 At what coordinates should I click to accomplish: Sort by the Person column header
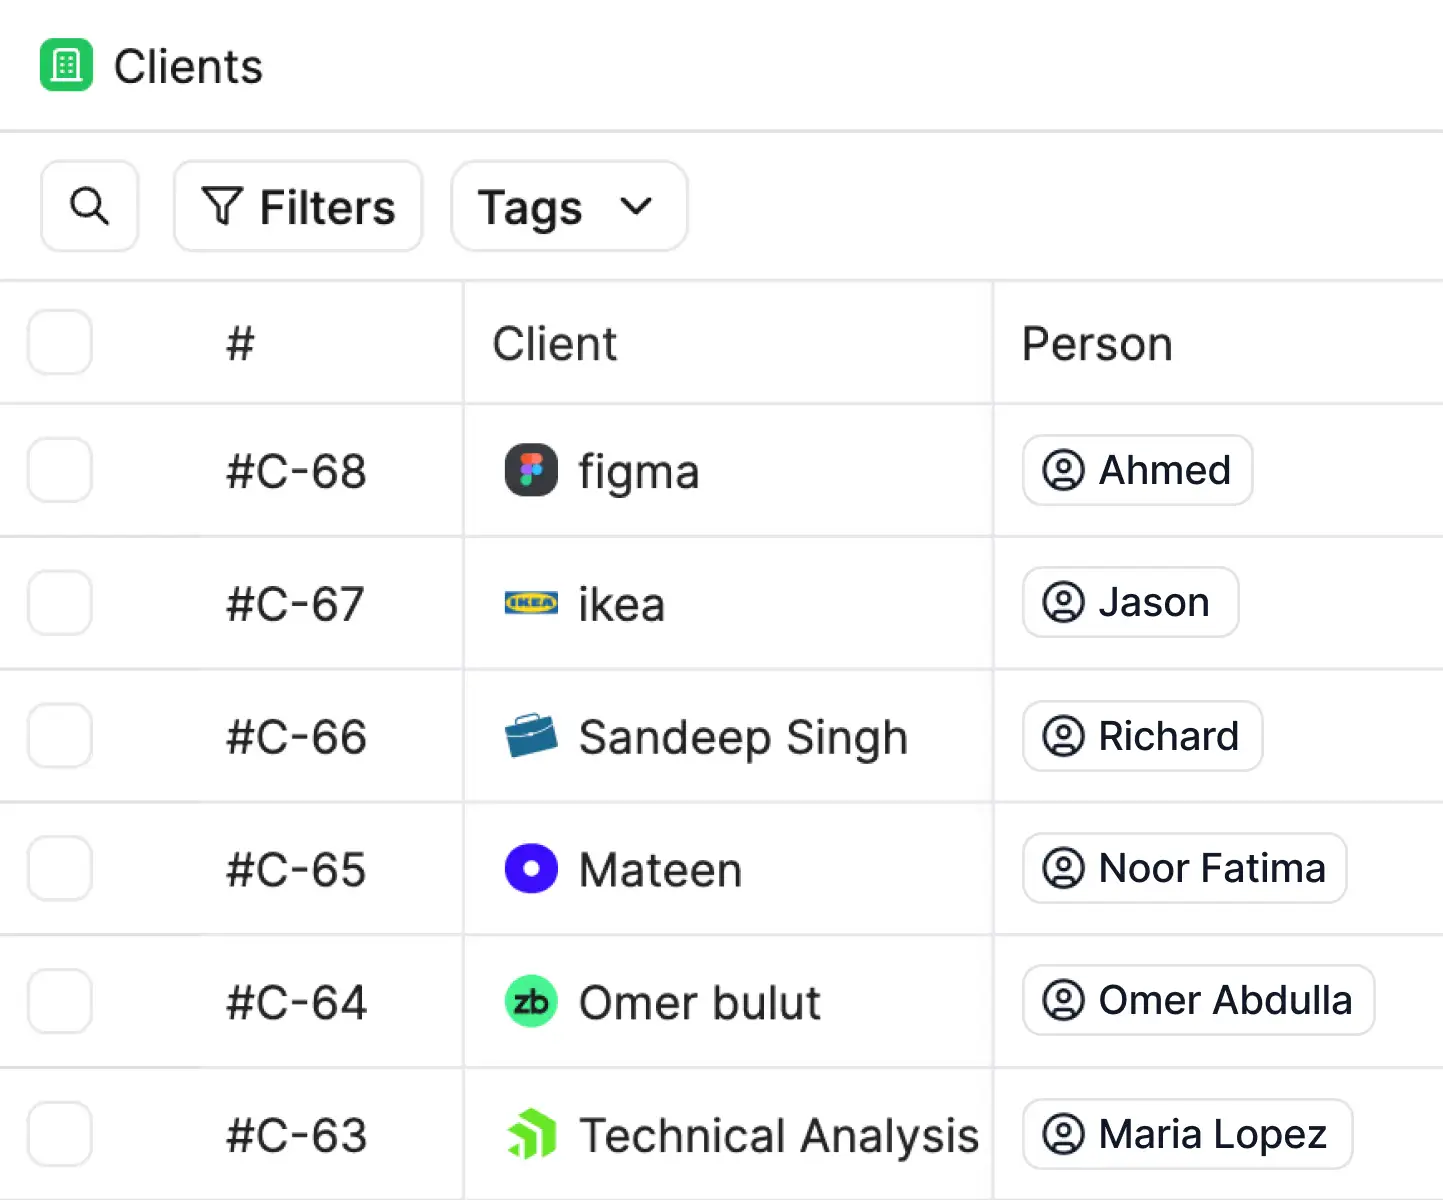(1097, 344)
